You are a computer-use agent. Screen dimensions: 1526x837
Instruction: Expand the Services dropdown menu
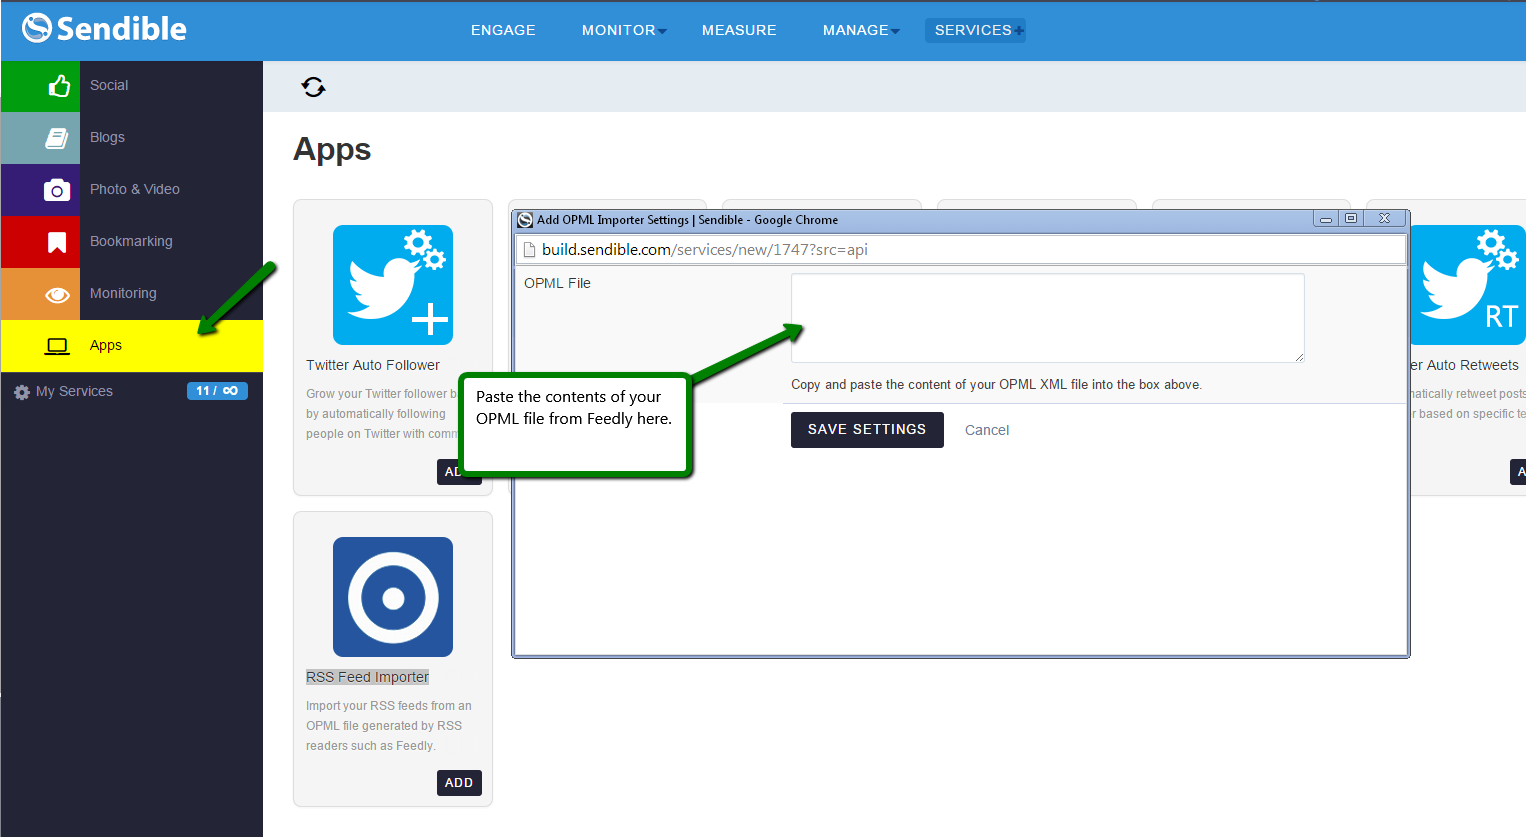[975, 30]
